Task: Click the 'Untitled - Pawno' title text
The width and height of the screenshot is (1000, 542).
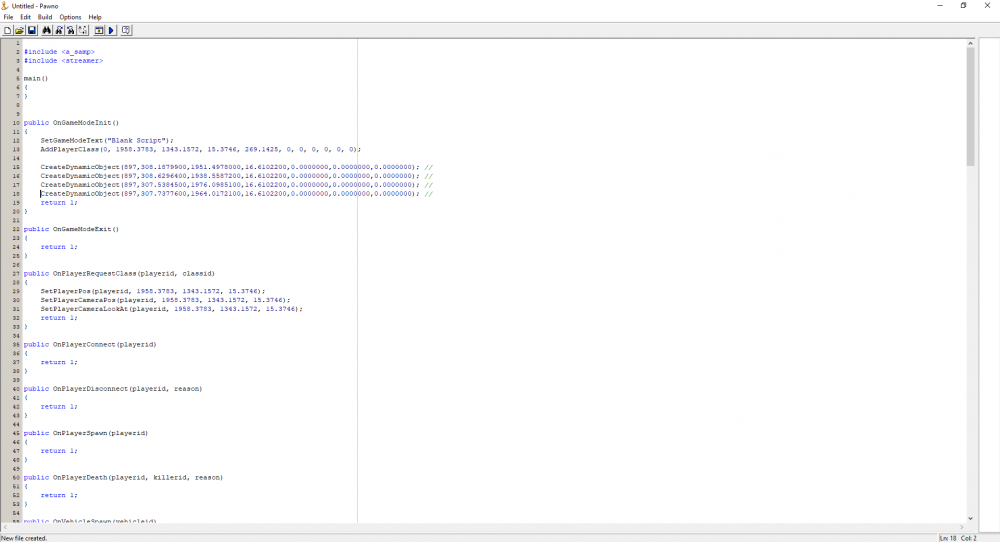Action: tap(35, 6)
